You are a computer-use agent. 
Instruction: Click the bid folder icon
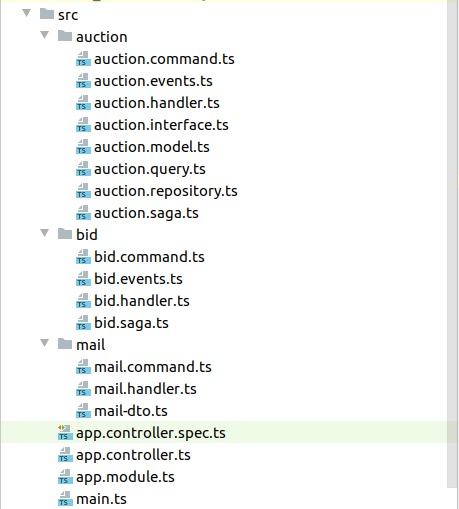(65, 234)
